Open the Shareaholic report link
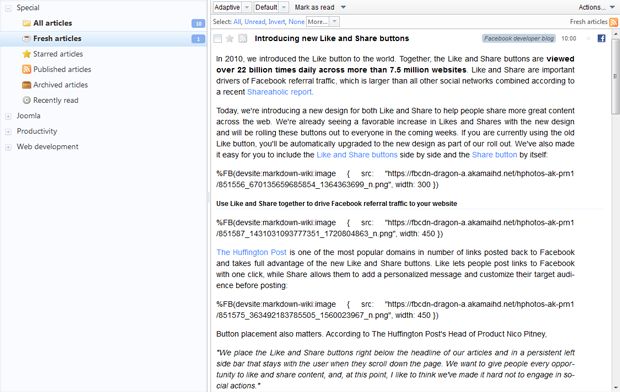620x392 pixels. [x=280, y=92]
